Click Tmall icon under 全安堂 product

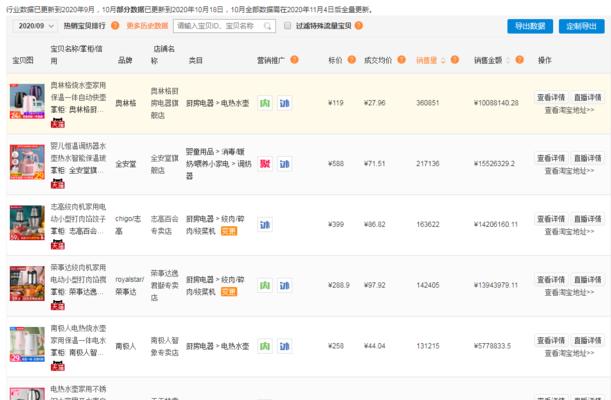coord(58,184)
